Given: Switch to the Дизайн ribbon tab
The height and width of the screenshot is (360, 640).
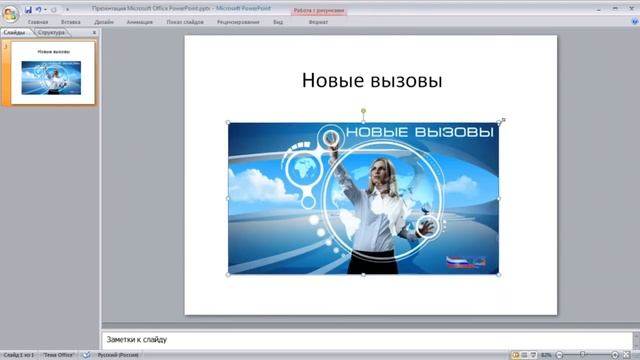Looking at the screenshot, I should coord(104,22).
